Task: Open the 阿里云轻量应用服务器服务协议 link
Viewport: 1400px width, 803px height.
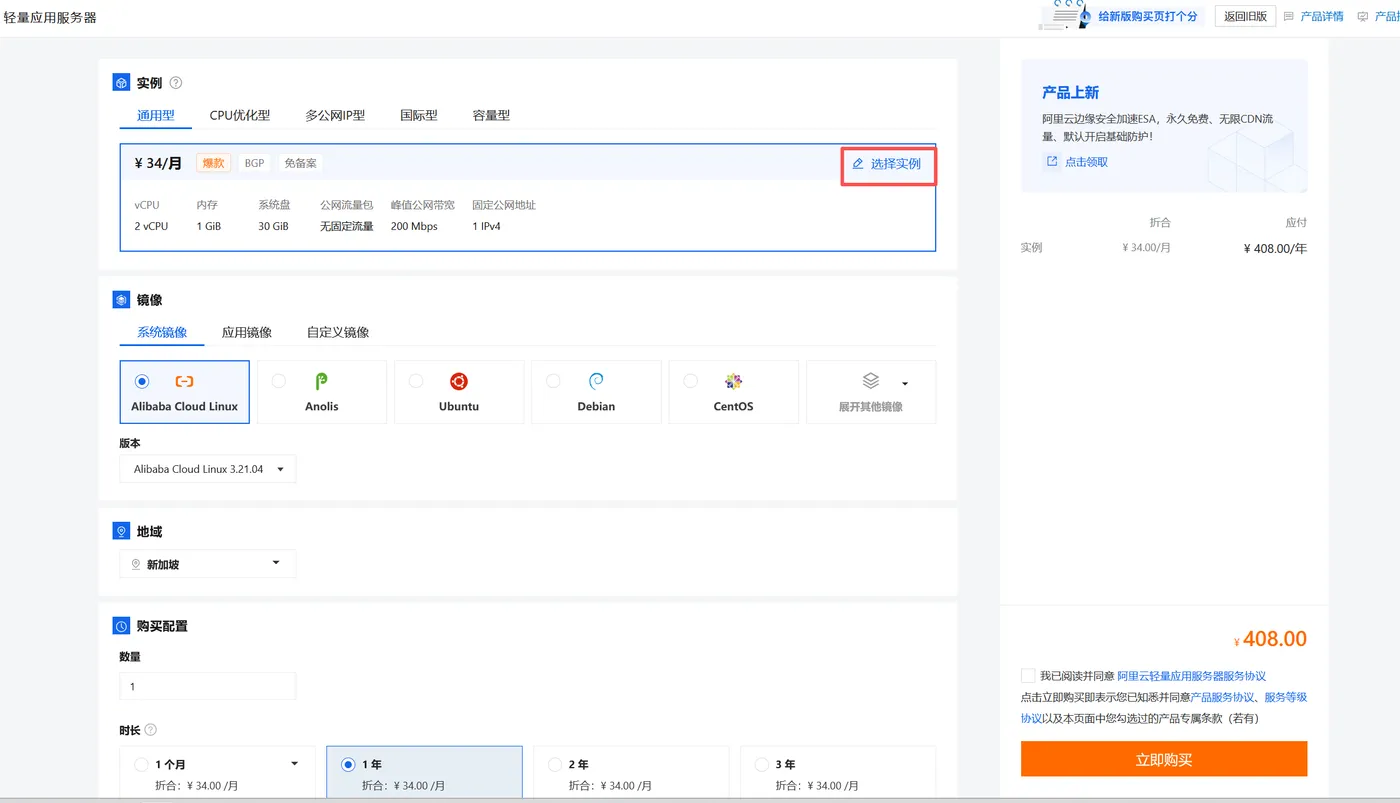Action: point(1191,676)
